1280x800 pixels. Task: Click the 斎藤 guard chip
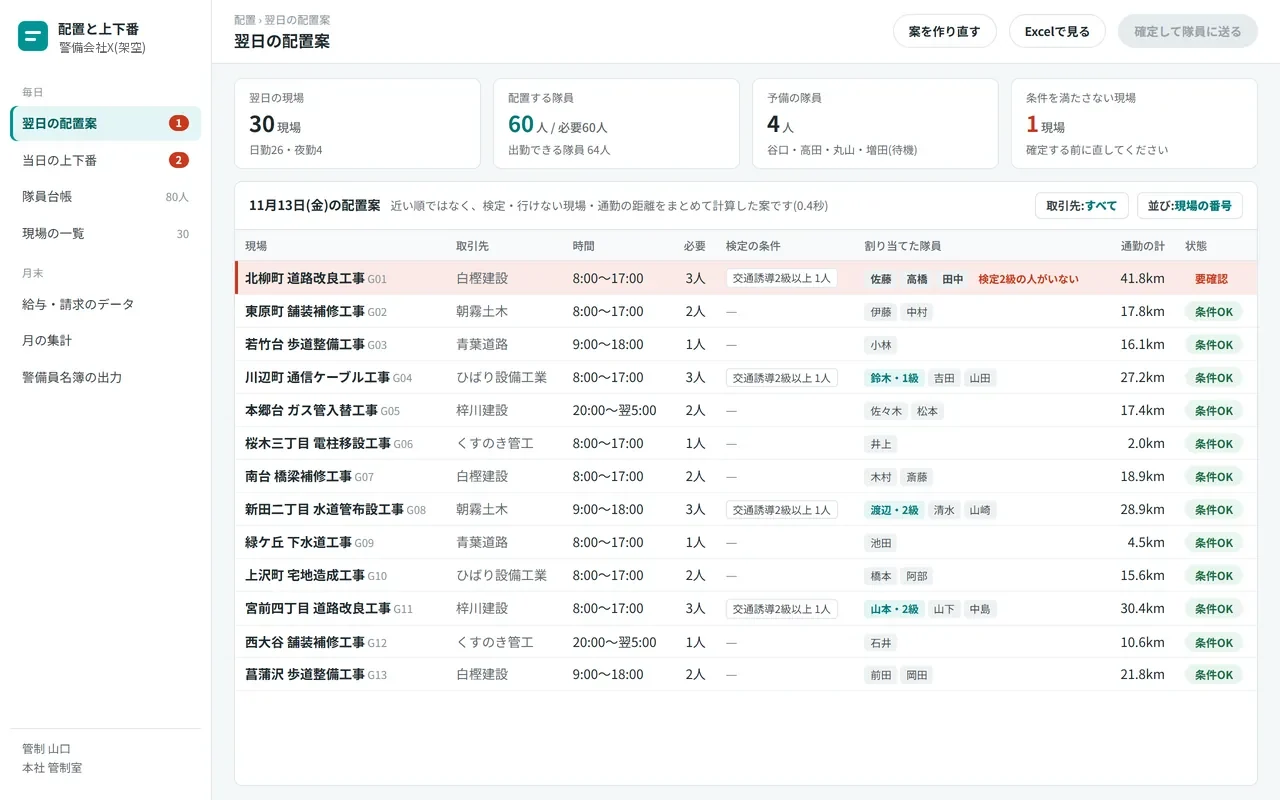[x=917, y=477]
